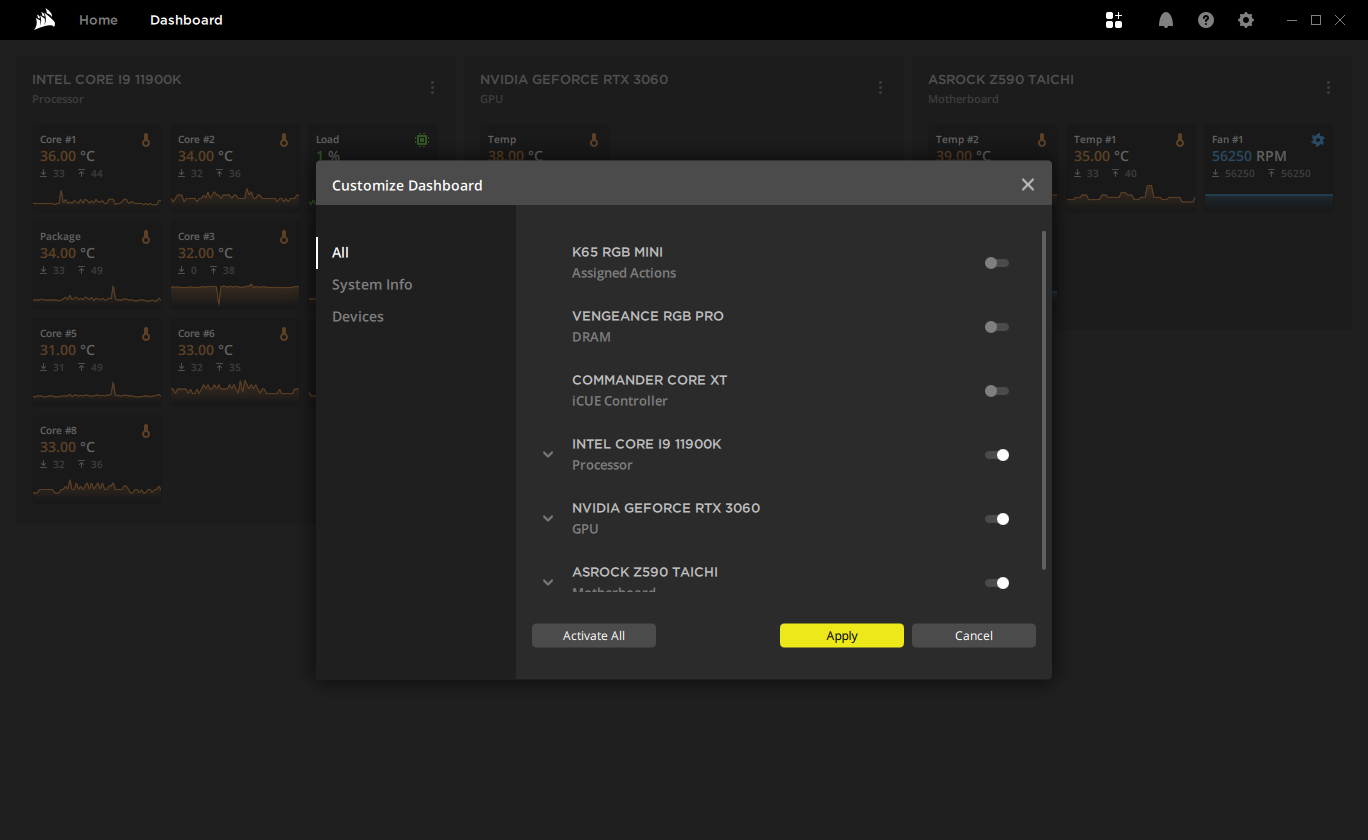This screenshot has height=840, width=1368.
Task: Go to the Home tab
Action: [x=98, y=20]
